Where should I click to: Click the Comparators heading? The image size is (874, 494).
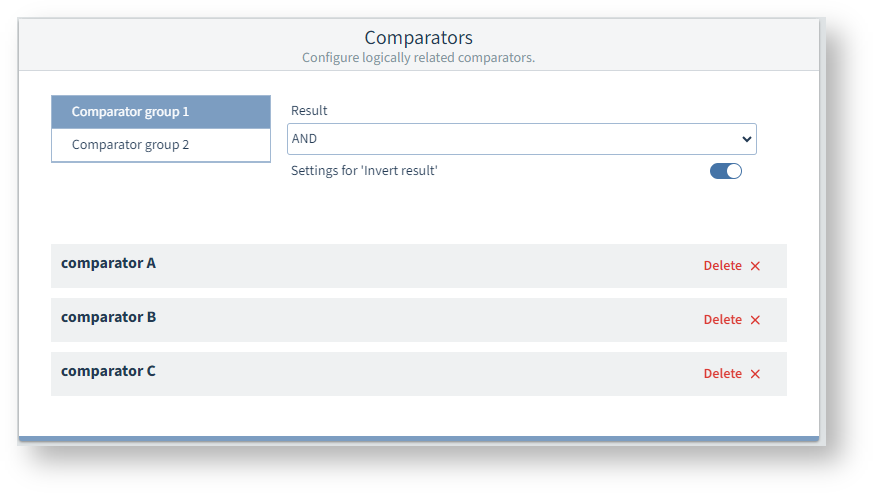click(418, 38)
